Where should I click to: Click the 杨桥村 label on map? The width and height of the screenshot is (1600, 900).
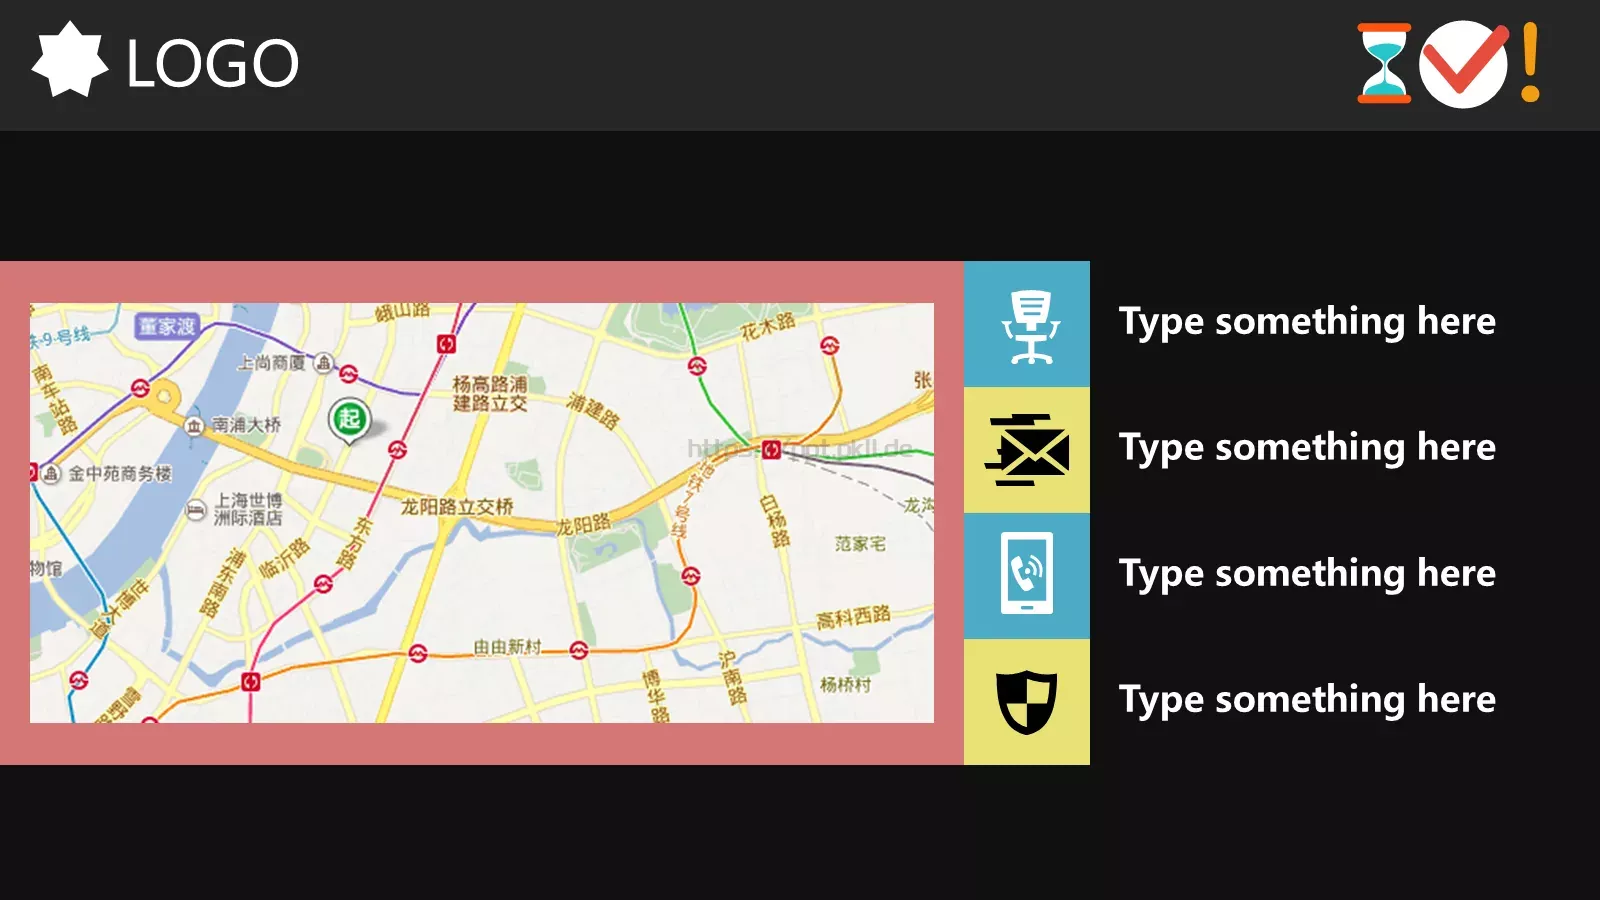point(846,685)
